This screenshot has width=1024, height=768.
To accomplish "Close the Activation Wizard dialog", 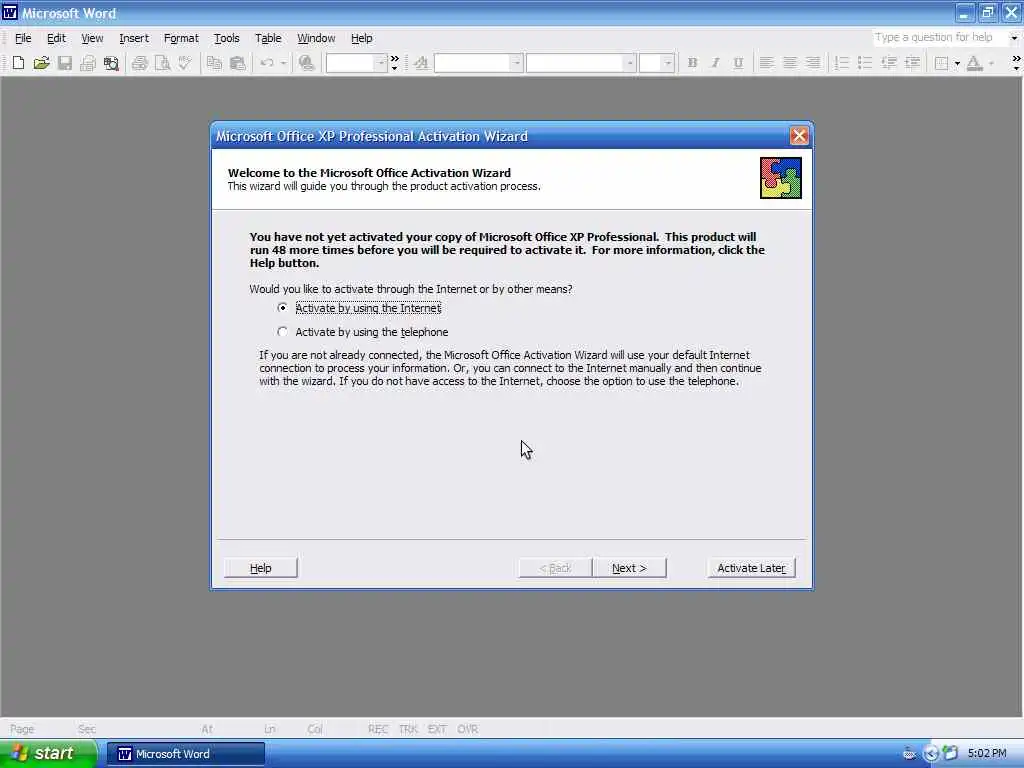I will 799,136.
